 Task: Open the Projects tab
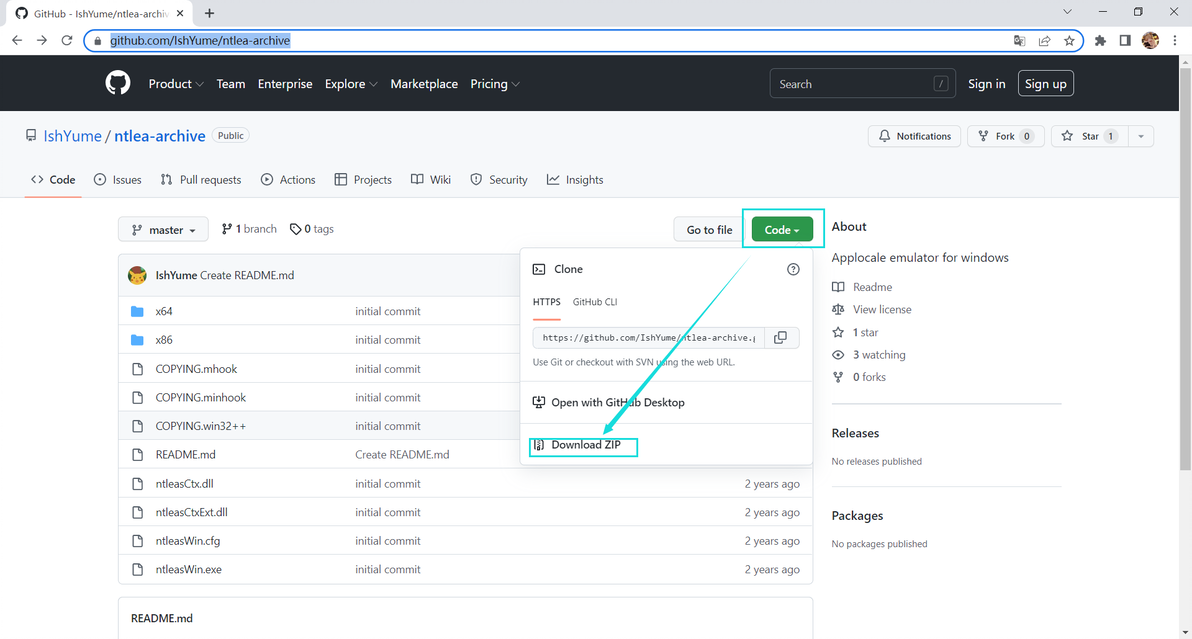[363, 180]
